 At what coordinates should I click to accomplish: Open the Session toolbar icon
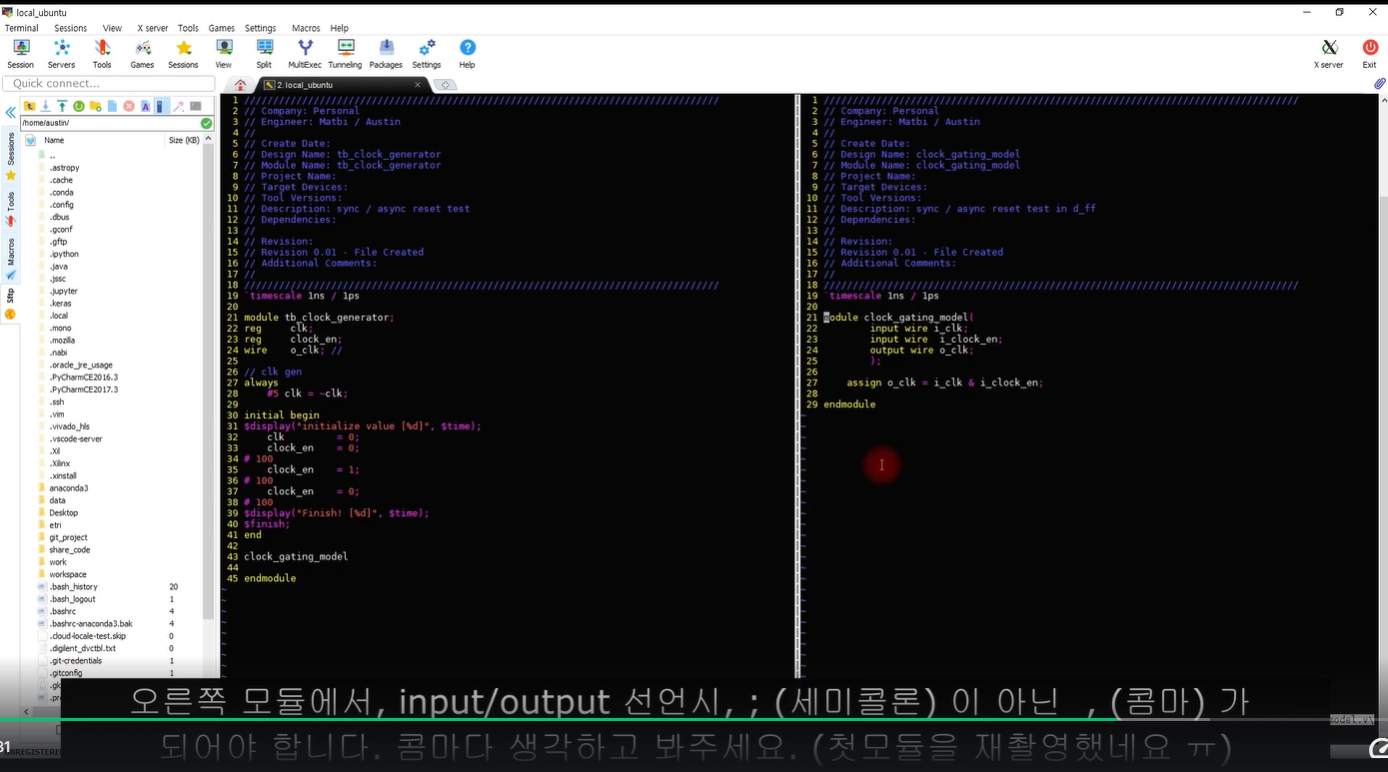point(20,54)
